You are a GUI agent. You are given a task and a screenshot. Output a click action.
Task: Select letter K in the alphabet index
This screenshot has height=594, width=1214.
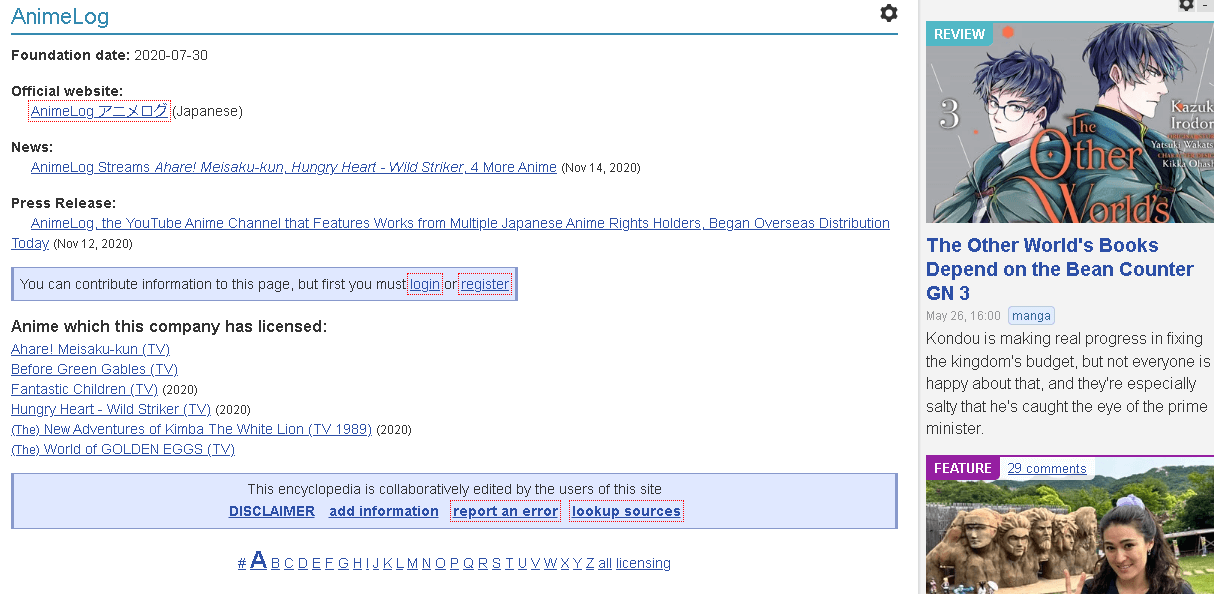pyautogui.click(x=388, y=563)
